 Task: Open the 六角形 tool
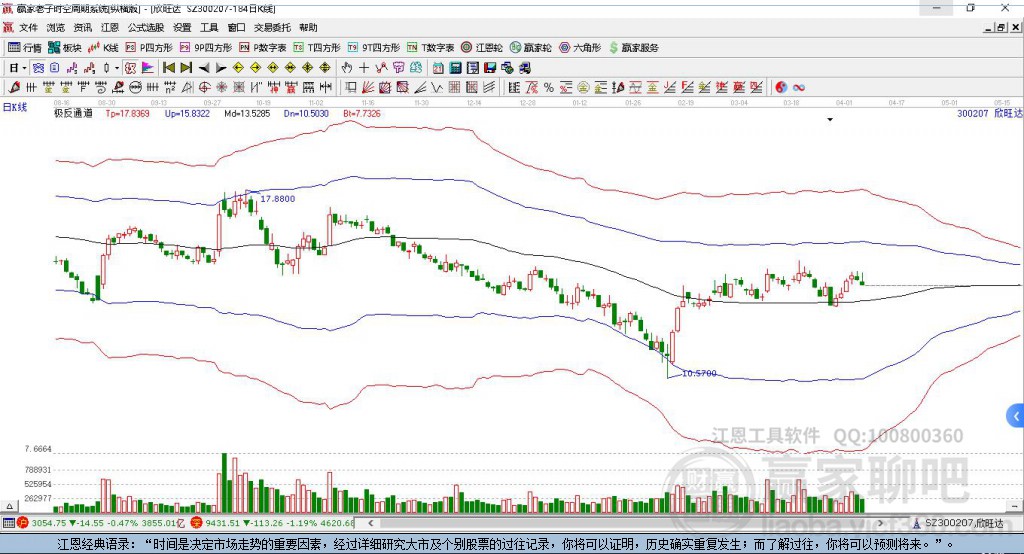(x=580, y=48)
